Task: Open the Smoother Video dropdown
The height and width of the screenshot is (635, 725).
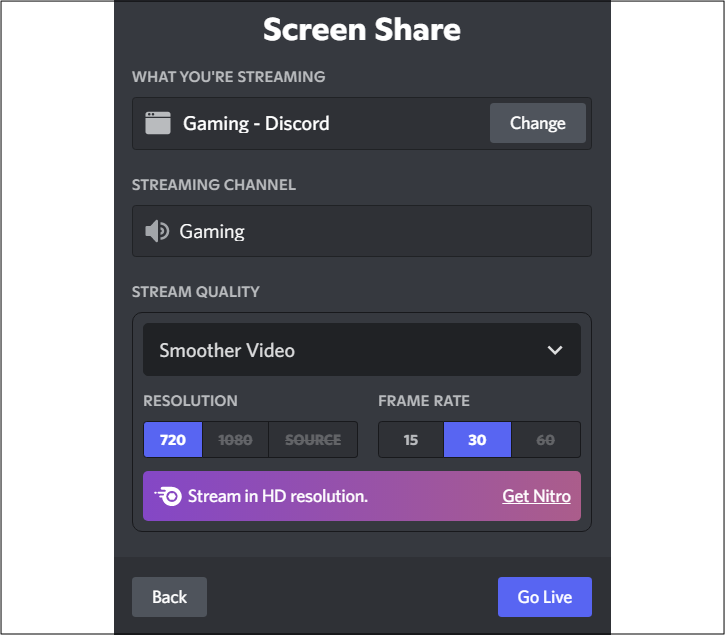Action: click(x=362, y=350)
